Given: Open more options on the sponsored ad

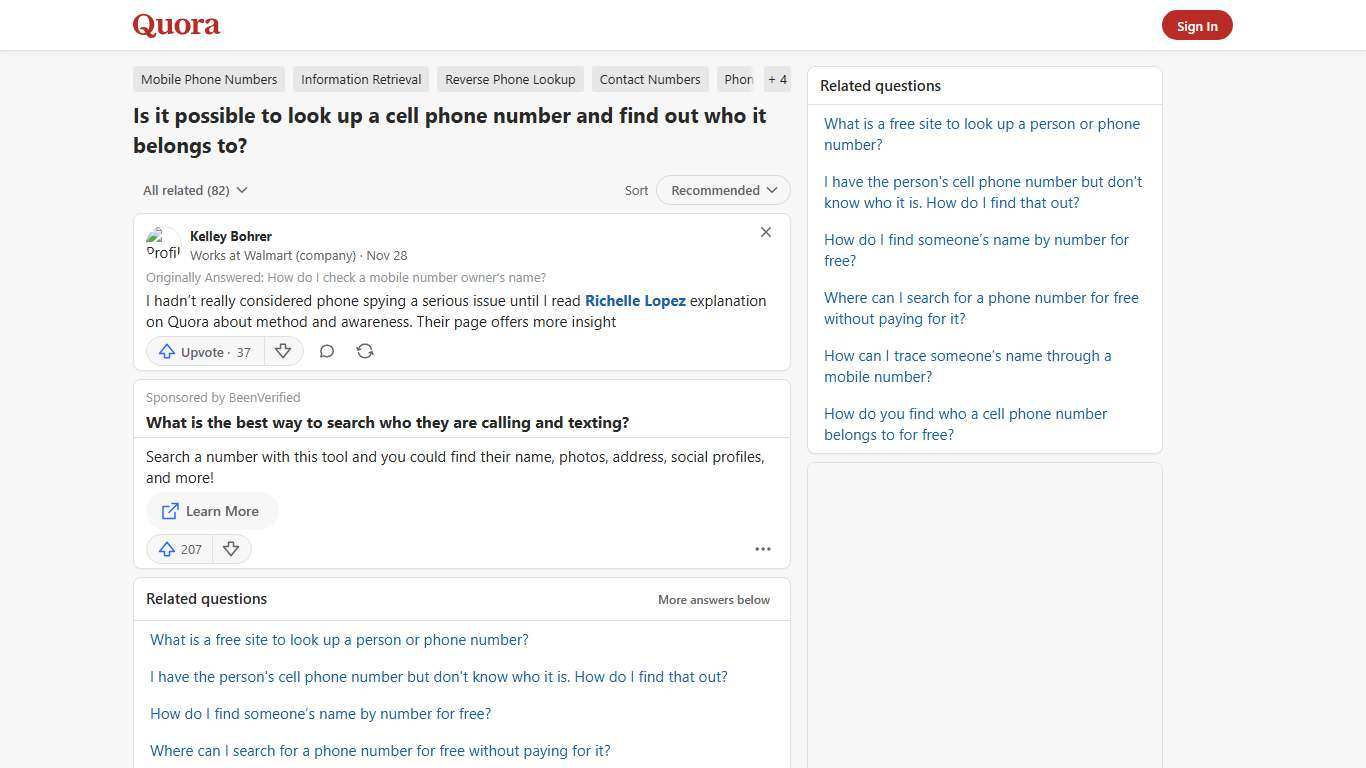Looking at the screenshot, I should [x=763, y=548].
